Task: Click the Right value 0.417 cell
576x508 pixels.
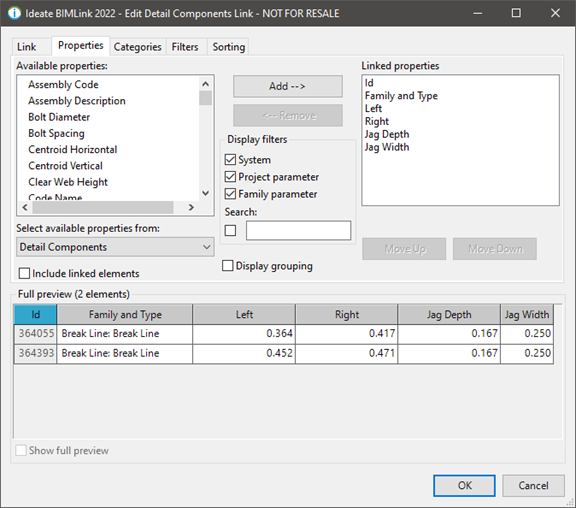Action: click(x=347, y=334)
